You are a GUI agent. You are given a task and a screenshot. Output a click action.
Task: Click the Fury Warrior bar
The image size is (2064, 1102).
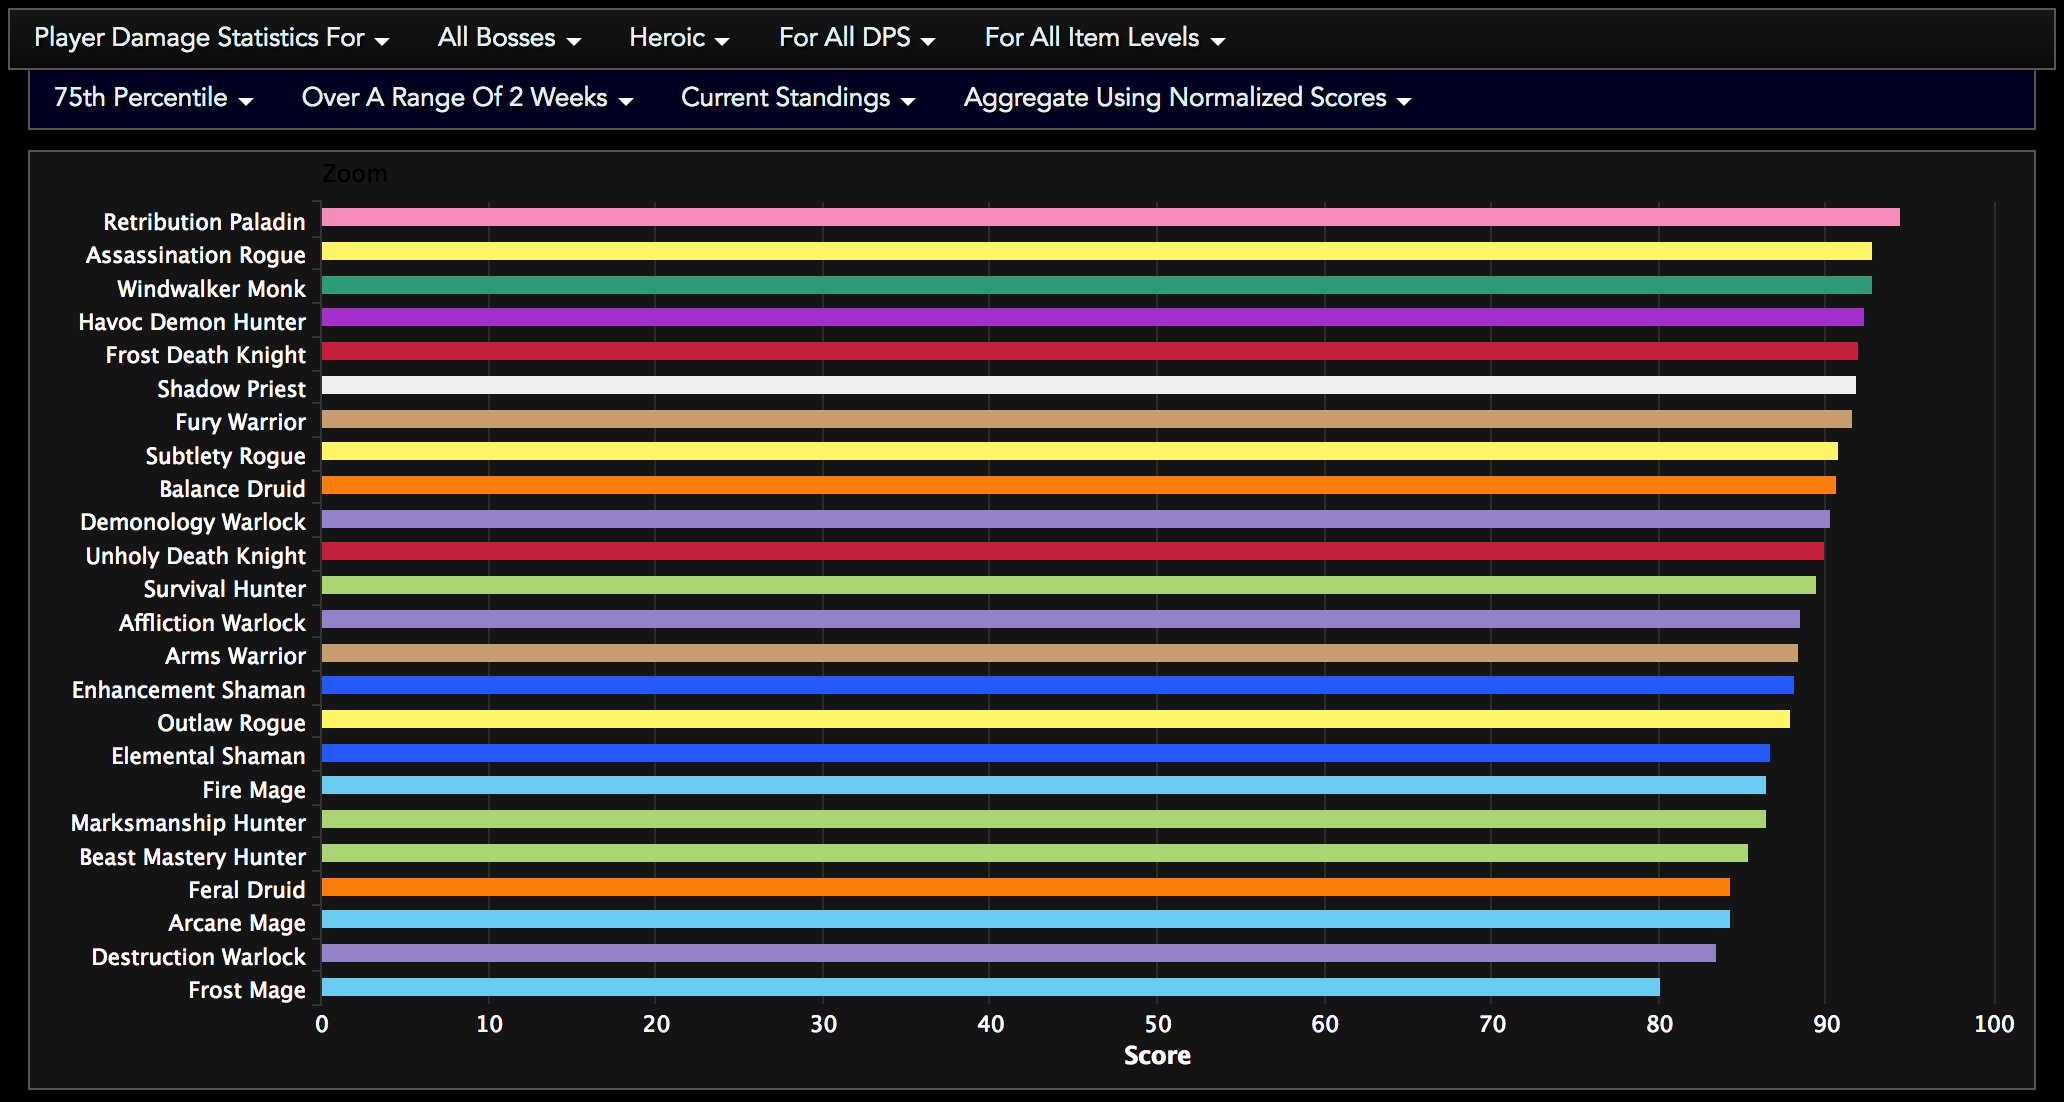(x=1086, y=419)
